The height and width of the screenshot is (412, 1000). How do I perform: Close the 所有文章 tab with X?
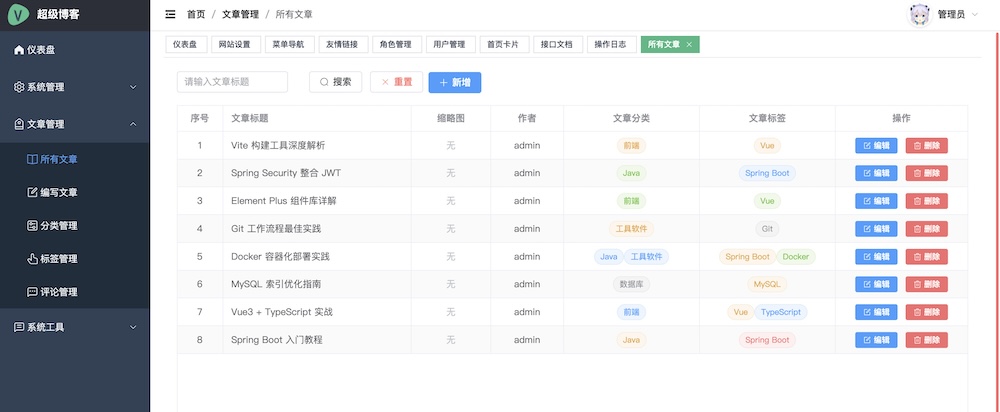pyautogui.click(x=689, y=45)
